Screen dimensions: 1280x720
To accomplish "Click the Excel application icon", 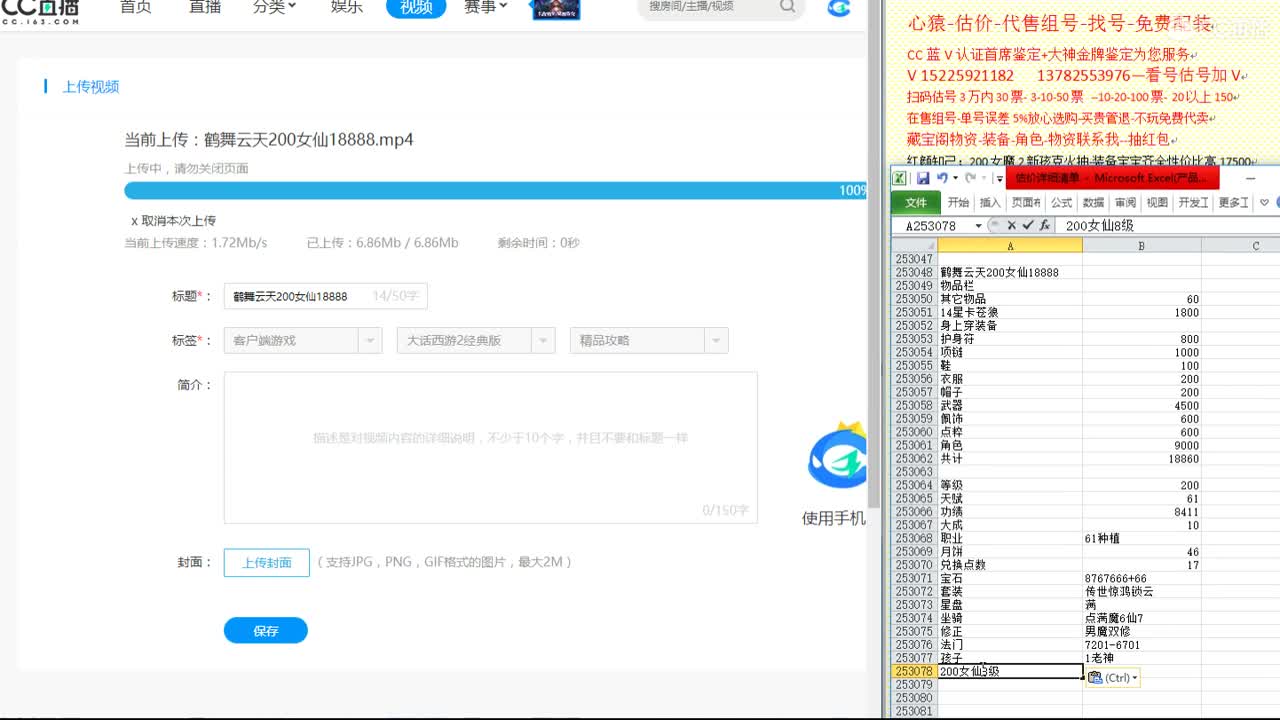I will [x=900, y=178].
